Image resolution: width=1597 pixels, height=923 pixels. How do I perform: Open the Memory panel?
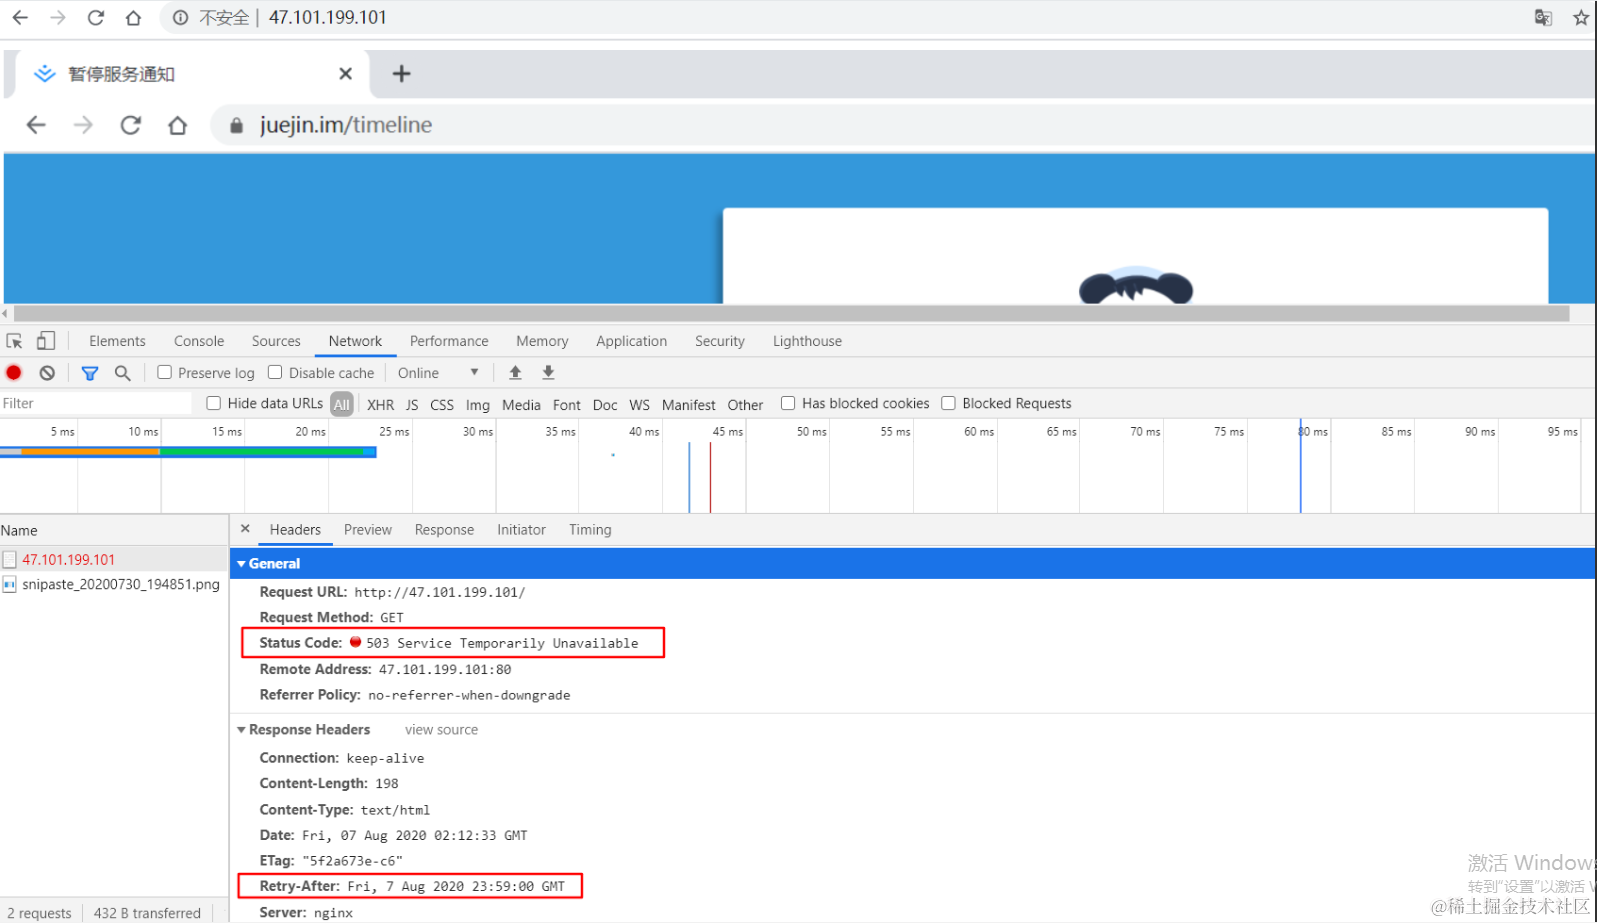click(x=542, y=341)
